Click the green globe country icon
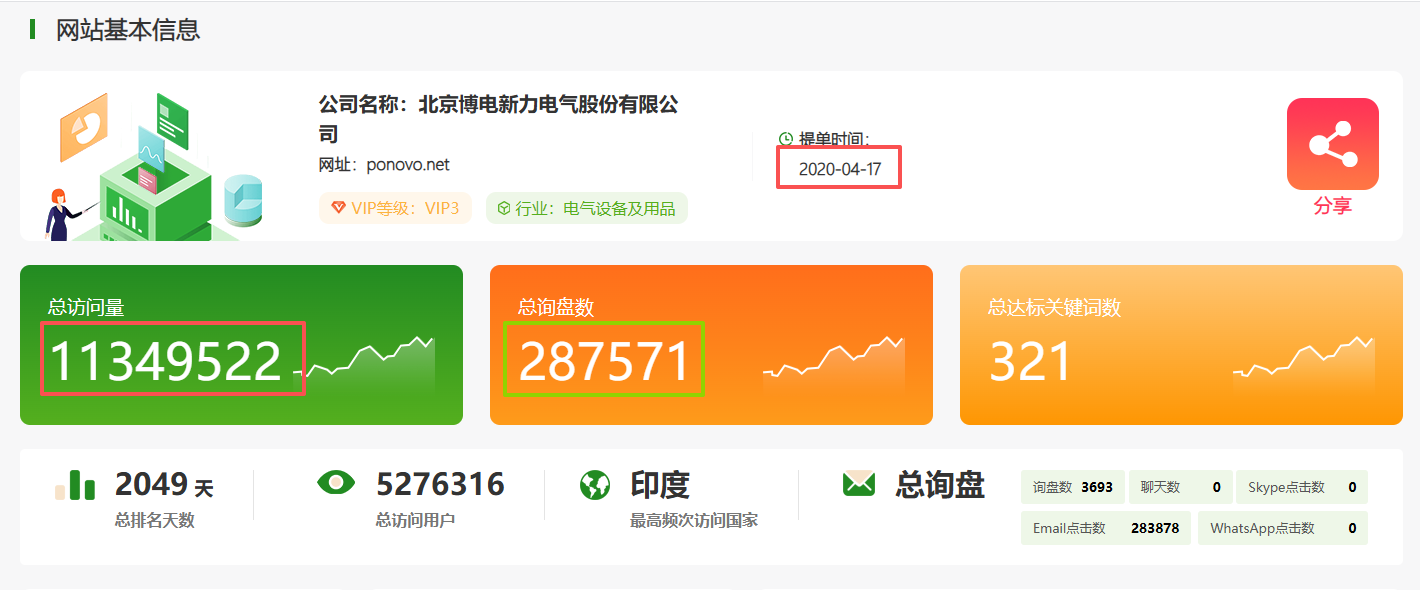The width and height of the screenshot is (1420, 590). click(x=595, y=485)
